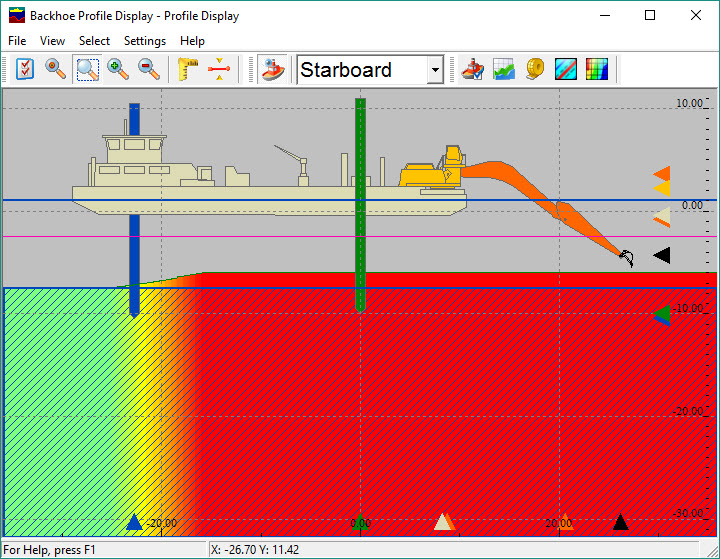The width and height of the screenshot is (720, 559).
Task: Open the Select menu
Action: coord(95,41)
